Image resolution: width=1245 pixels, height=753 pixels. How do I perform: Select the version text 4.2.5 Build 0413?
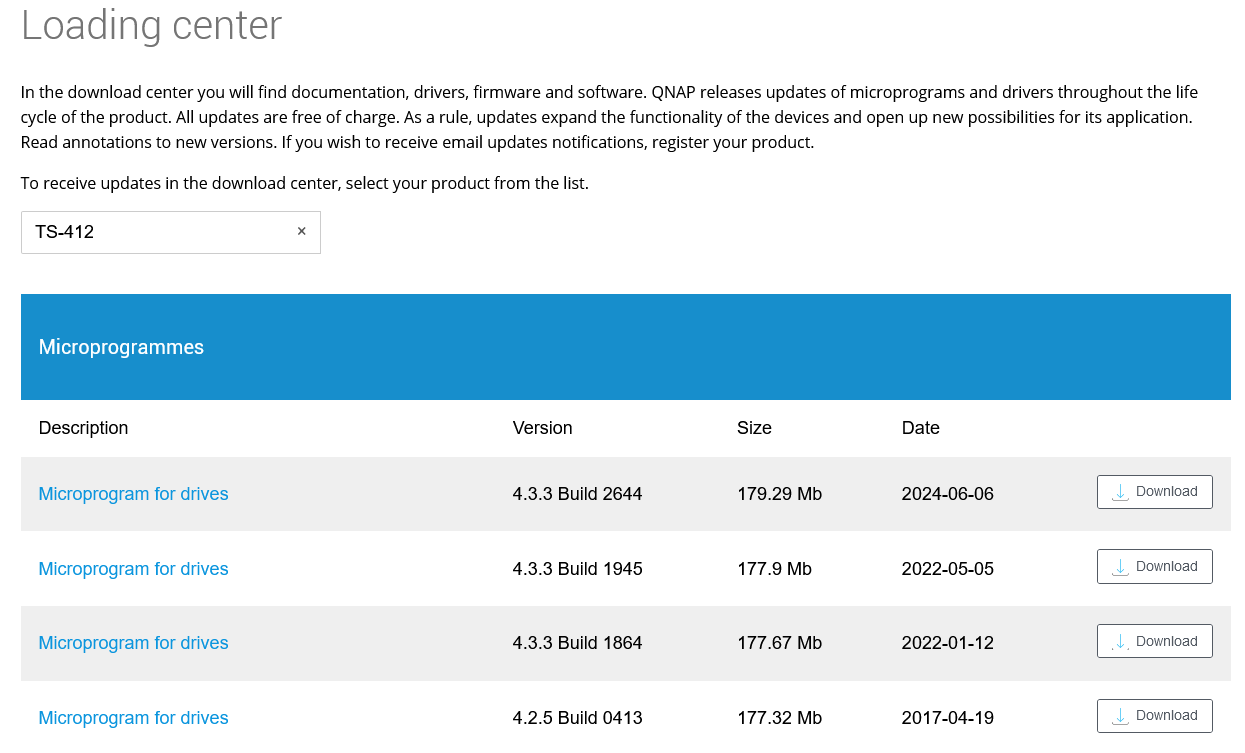point(577,718)
